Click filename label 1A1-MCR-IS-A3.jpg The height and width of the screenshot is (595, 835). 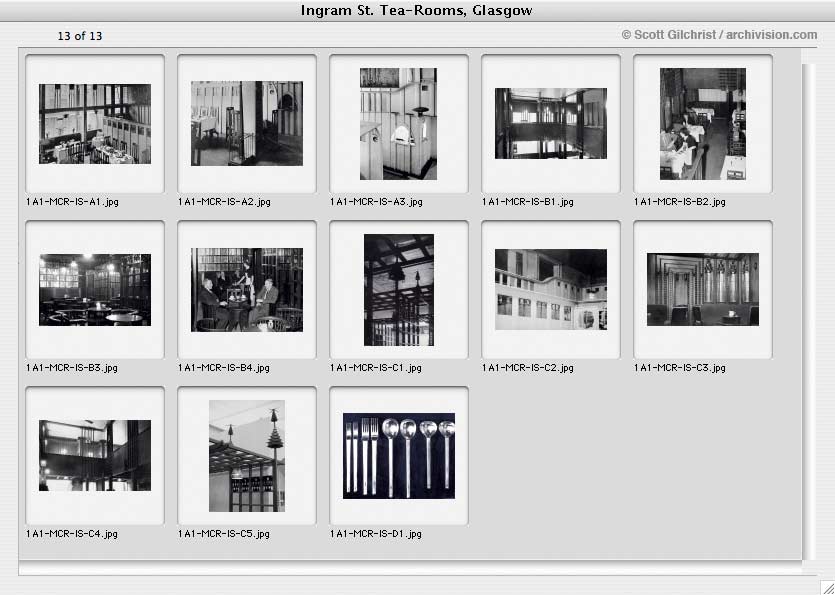pyautogui.click(x=376, y=202)
